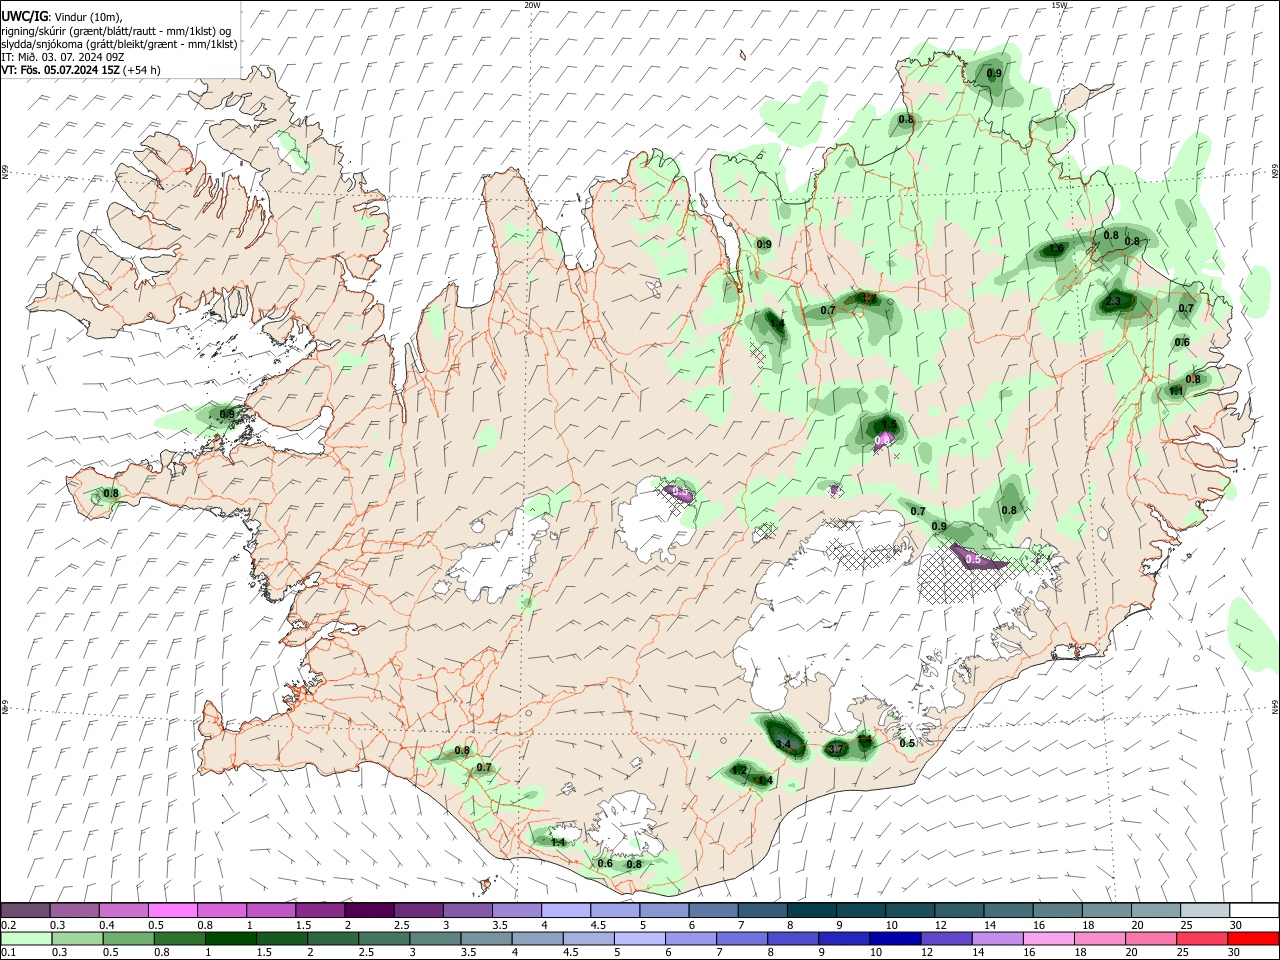Click the 2.3 precipitation value on map
This screenshot has height=960, width=1280.
[x=1115, y=301]
